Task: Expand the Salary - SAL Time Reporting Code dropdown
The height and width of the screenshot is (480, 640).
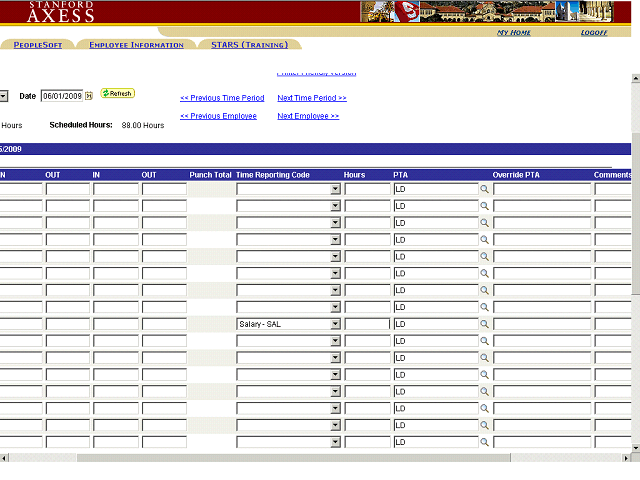Action: 335,324
